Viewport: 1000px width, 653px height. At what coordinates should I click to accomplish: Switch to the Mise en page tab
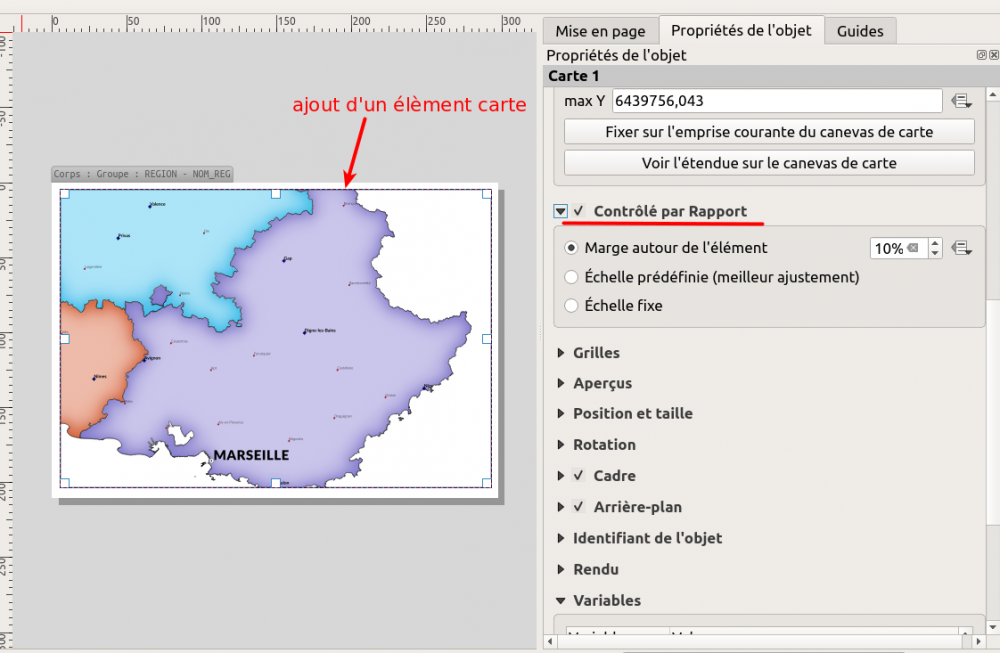[x=601, y=31]
